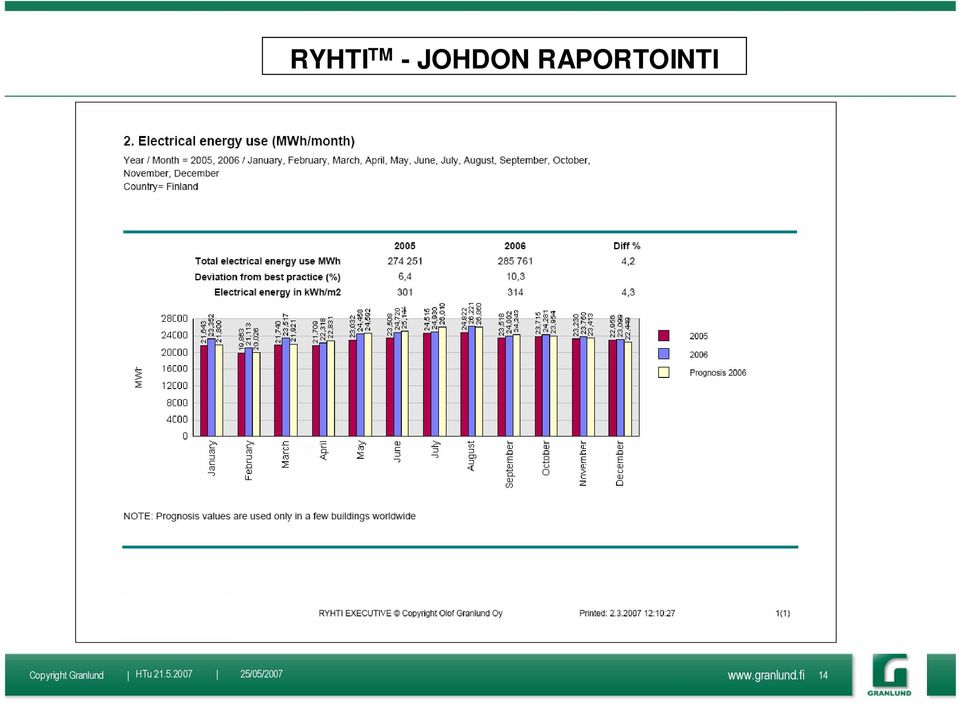Click Diff % value 4,2
This screenshot has width=959, height=714.
pyautogui.click(x=628, y=261)
